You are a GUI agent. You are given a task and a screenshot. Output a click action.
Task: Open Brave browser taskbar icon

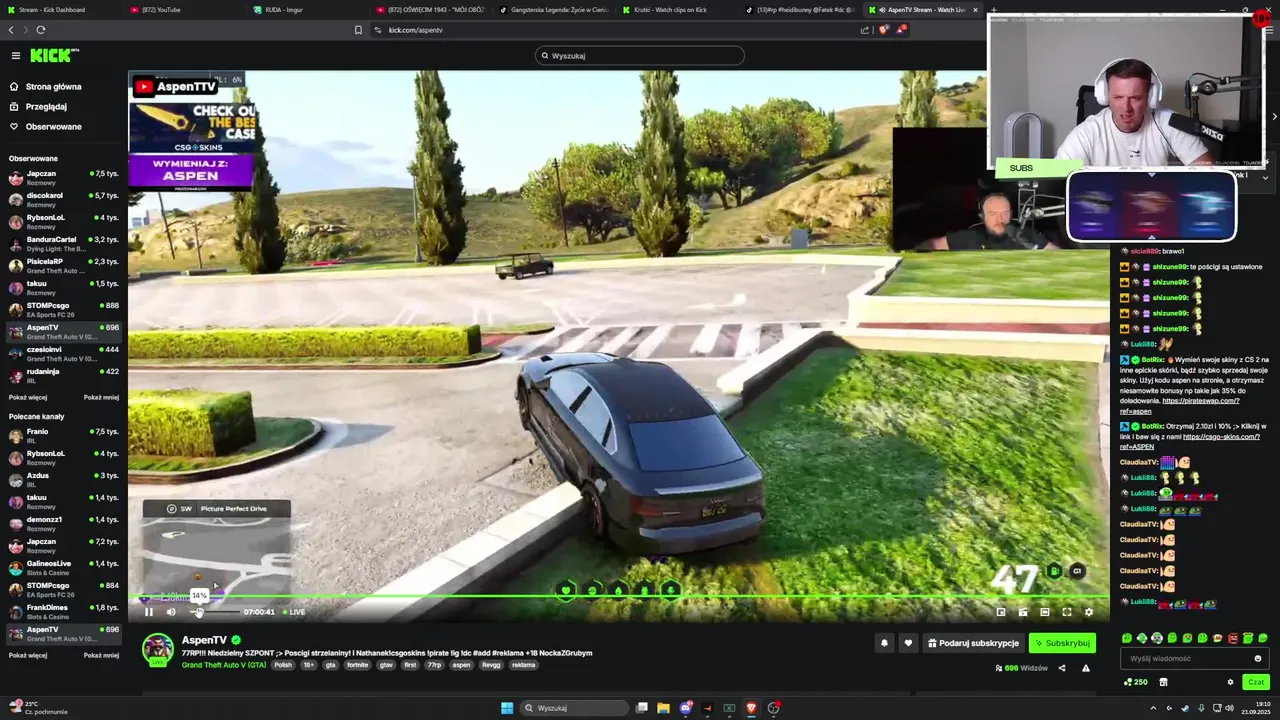point(751,708)
